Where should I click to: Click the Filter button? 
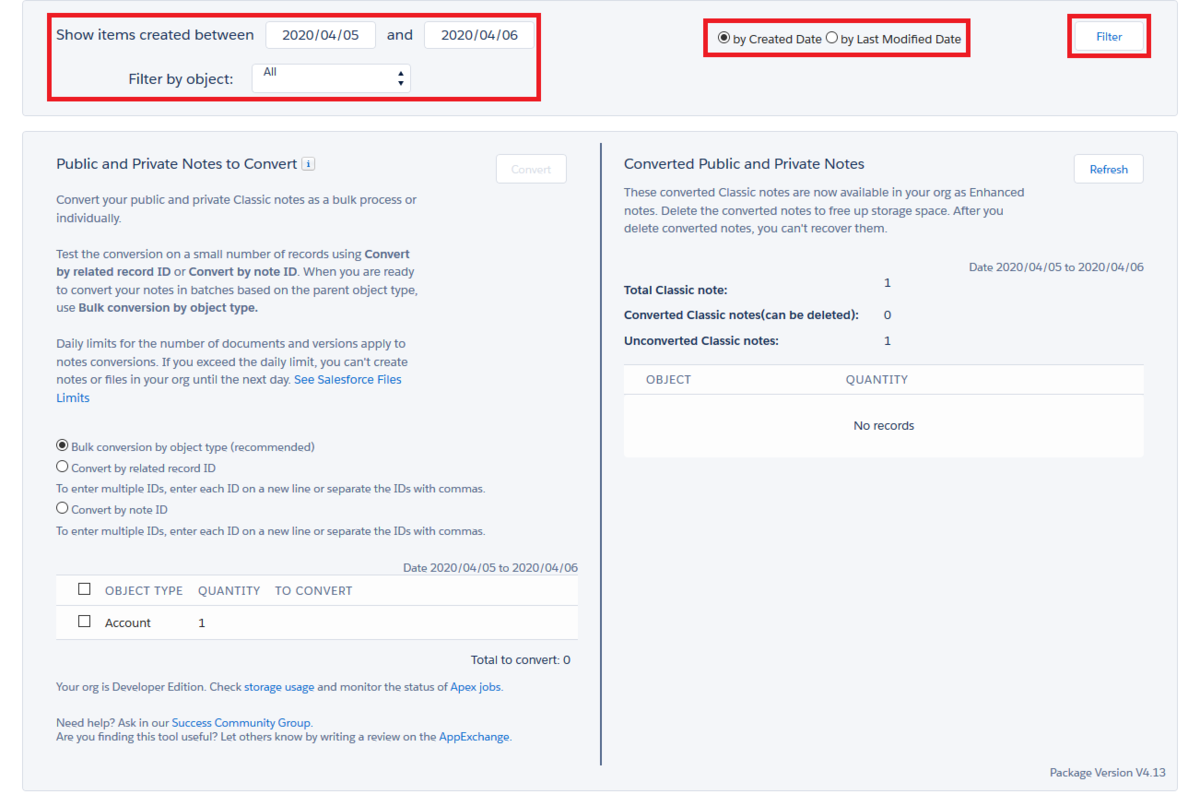coord(1109,36)
